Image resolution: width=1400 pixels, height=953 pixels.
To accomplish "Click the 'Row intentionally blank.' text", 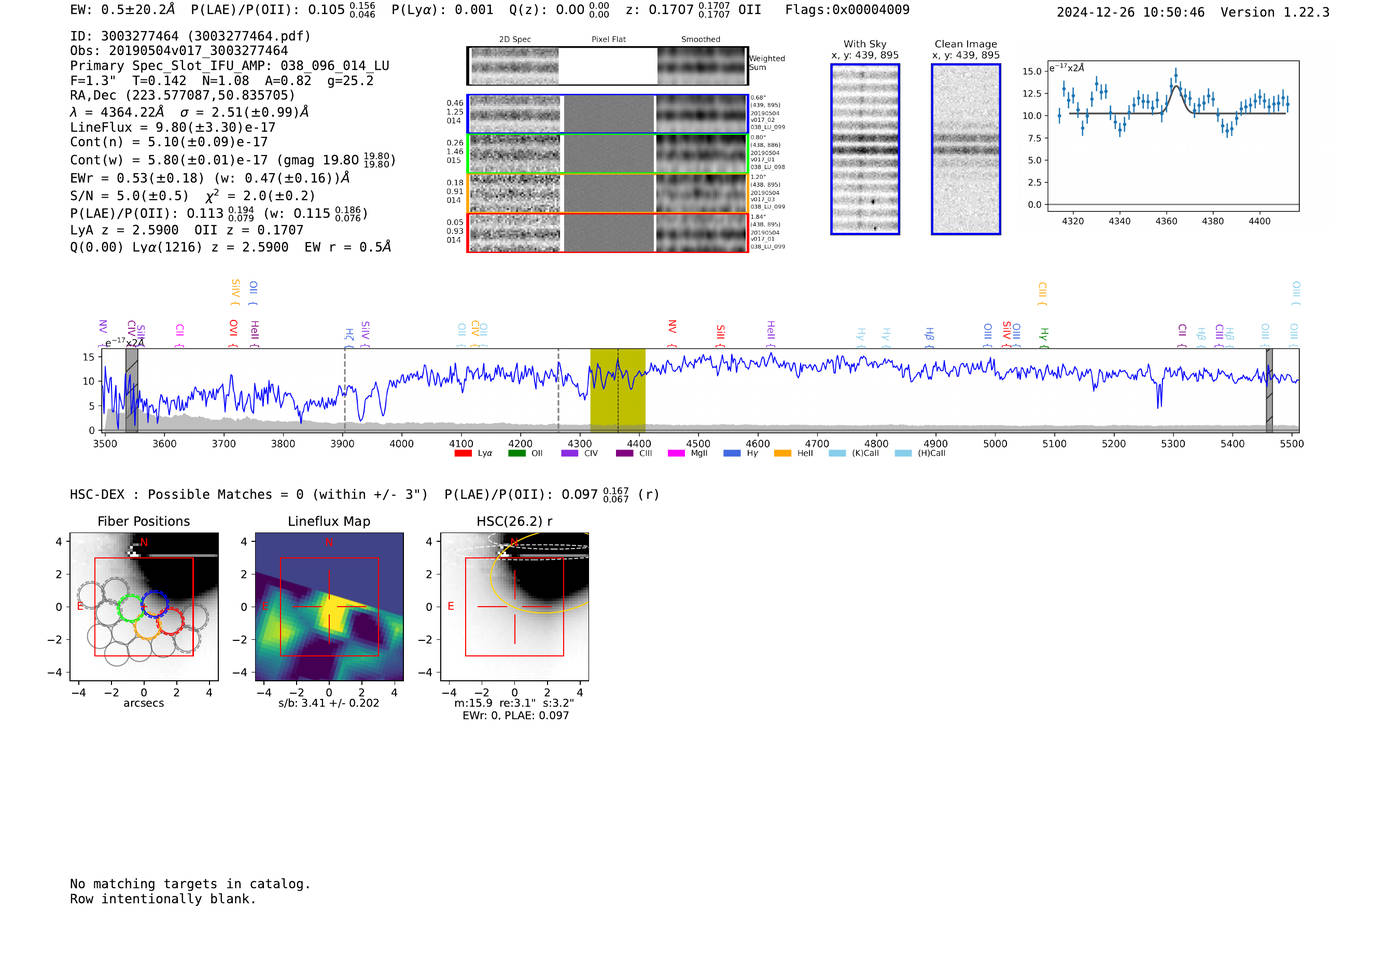I will tap(163, 899).
